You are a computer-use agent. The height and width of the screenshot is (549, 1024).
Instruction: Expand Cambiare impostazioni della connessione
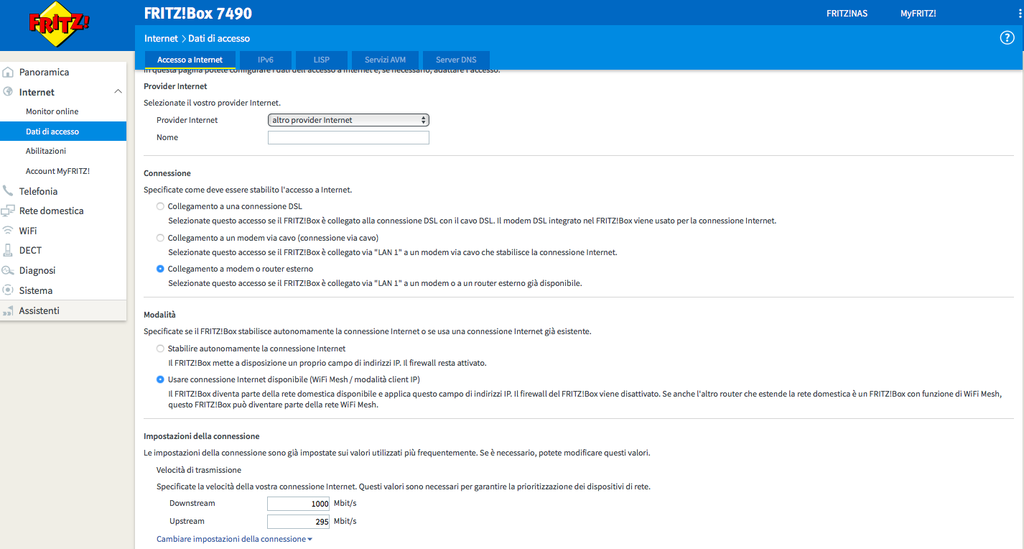pyautogui.click(x=234, y=539)
